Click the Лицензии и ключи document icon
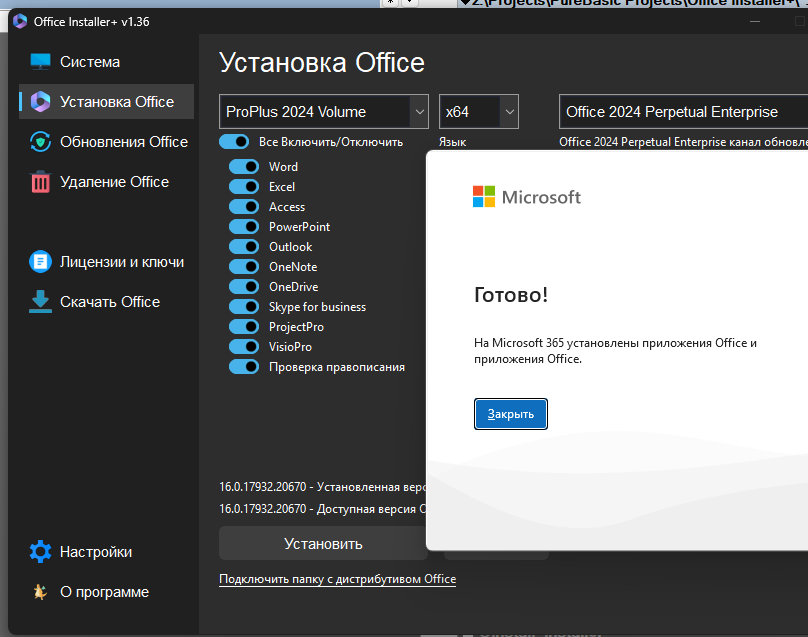The width and height of the screenshot is (808, 637). pos(40,262)
